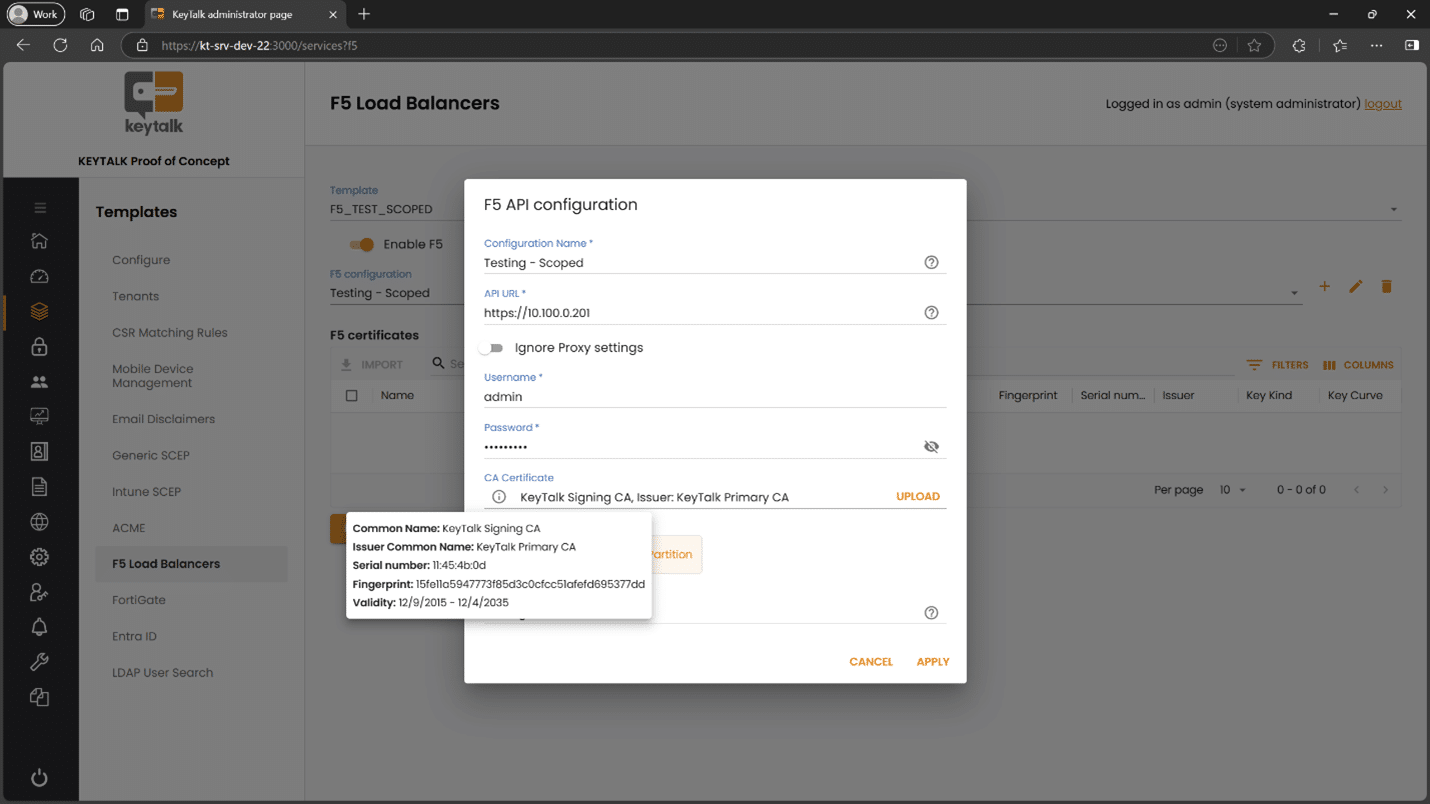Click the Username input field
The image size is (1430, 804).
point(714,397)
